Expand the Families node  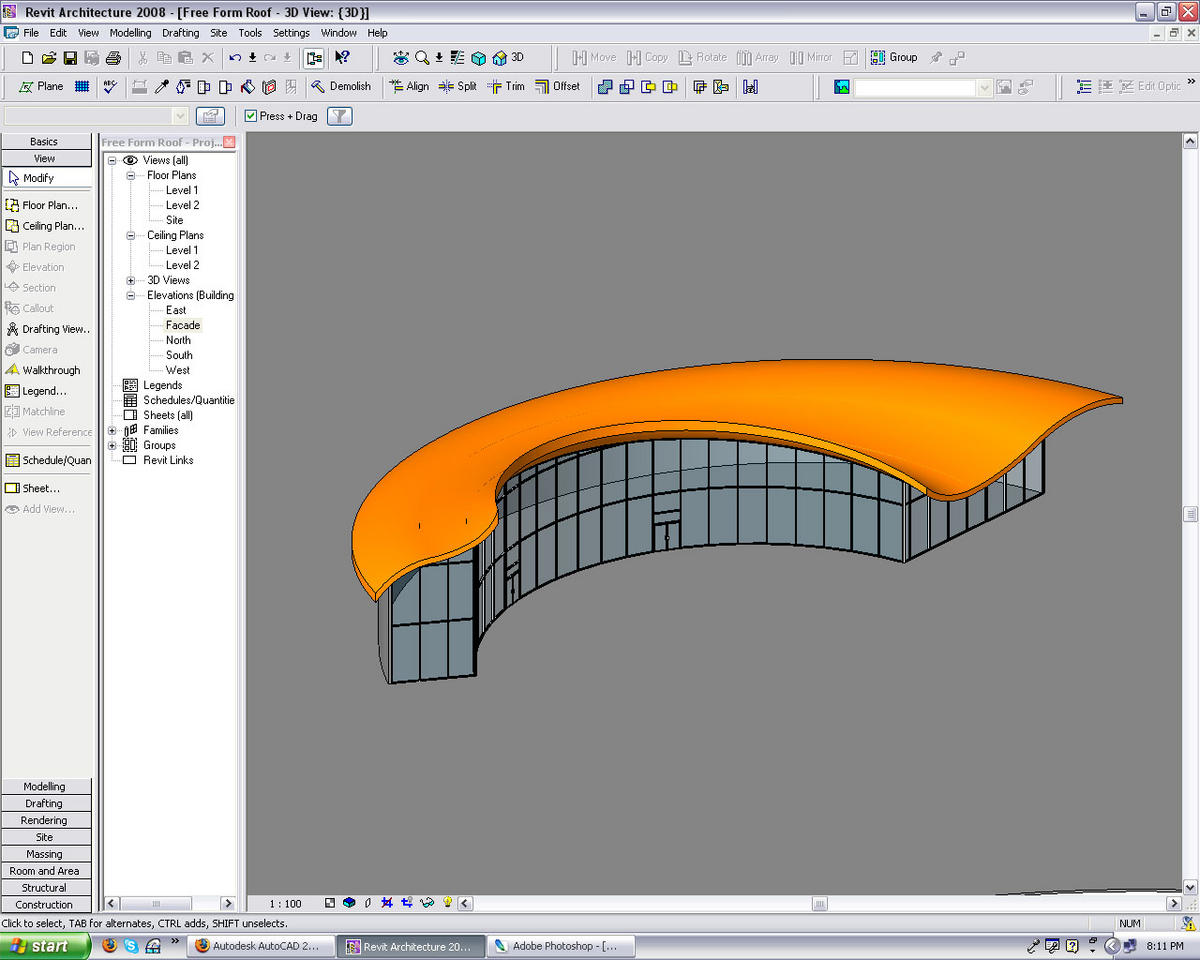(x=112, y=430)
